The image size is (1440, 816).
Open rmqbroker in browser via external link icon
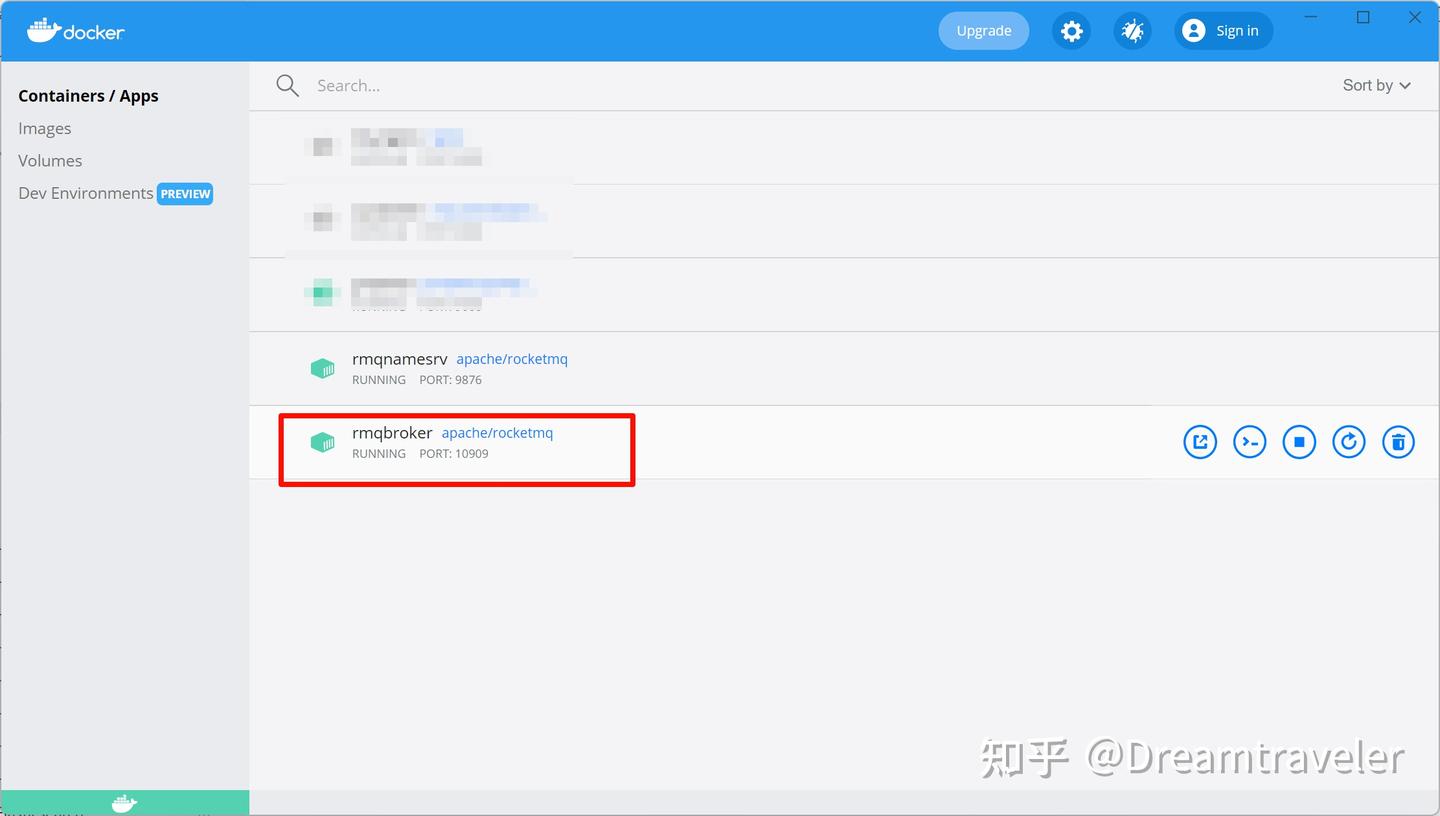click(x=1200, y=441)
